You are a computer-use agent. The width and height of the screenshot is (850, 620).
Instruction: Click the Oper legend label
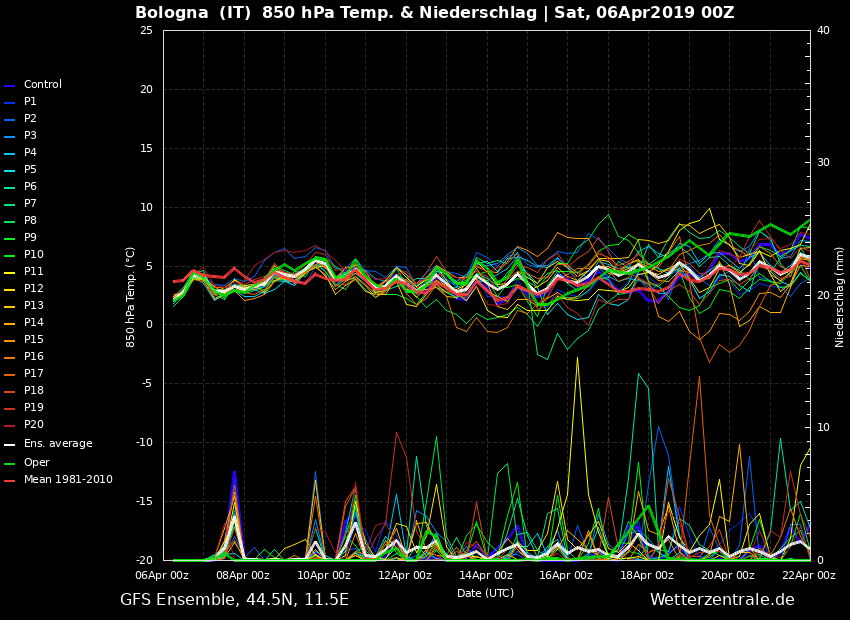pyautogui.click(x=36, y=463)
